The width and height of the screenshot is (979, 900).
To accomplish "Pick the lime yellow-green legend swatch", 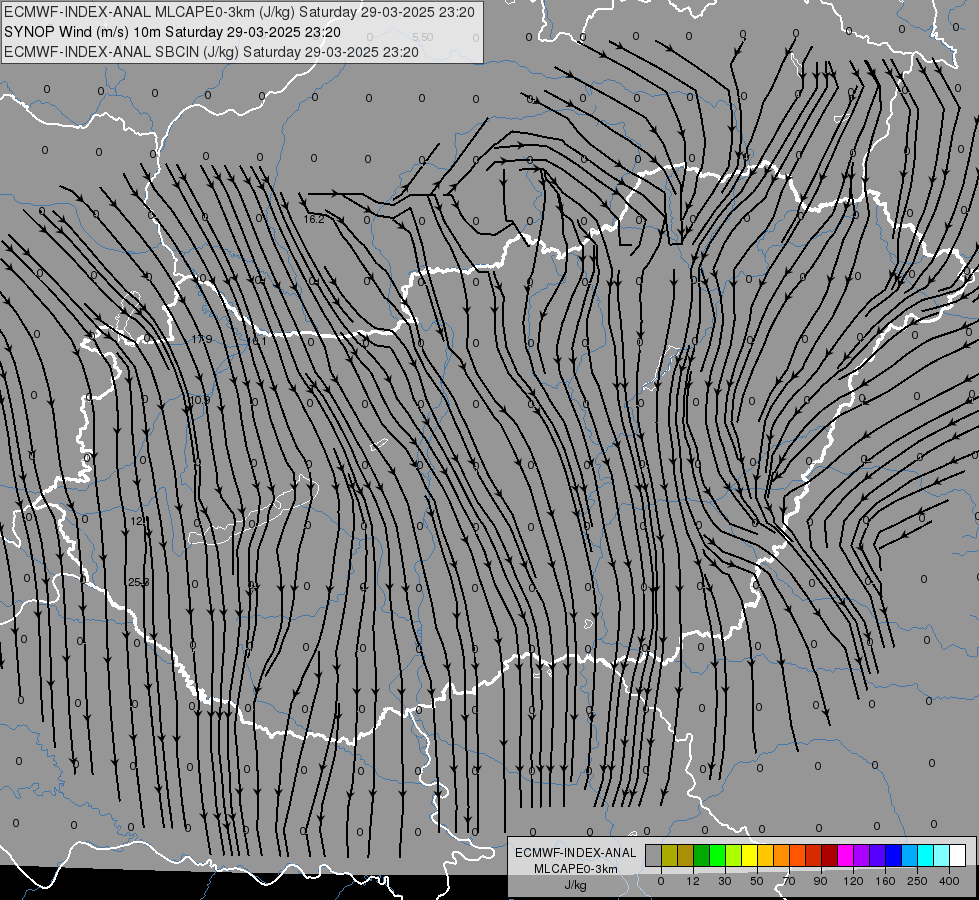I will [734, 855].
